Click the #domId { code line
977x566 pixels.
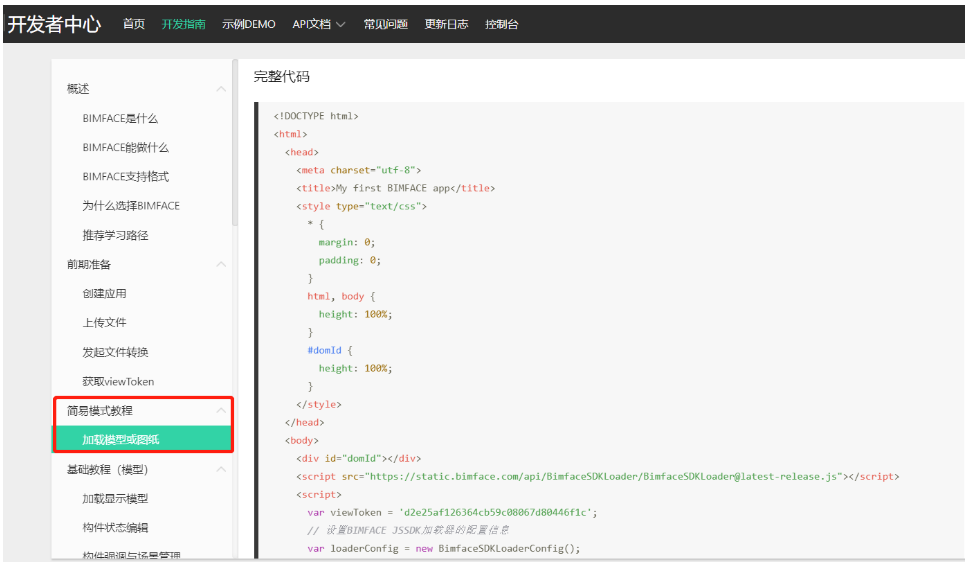click(330, 351)
